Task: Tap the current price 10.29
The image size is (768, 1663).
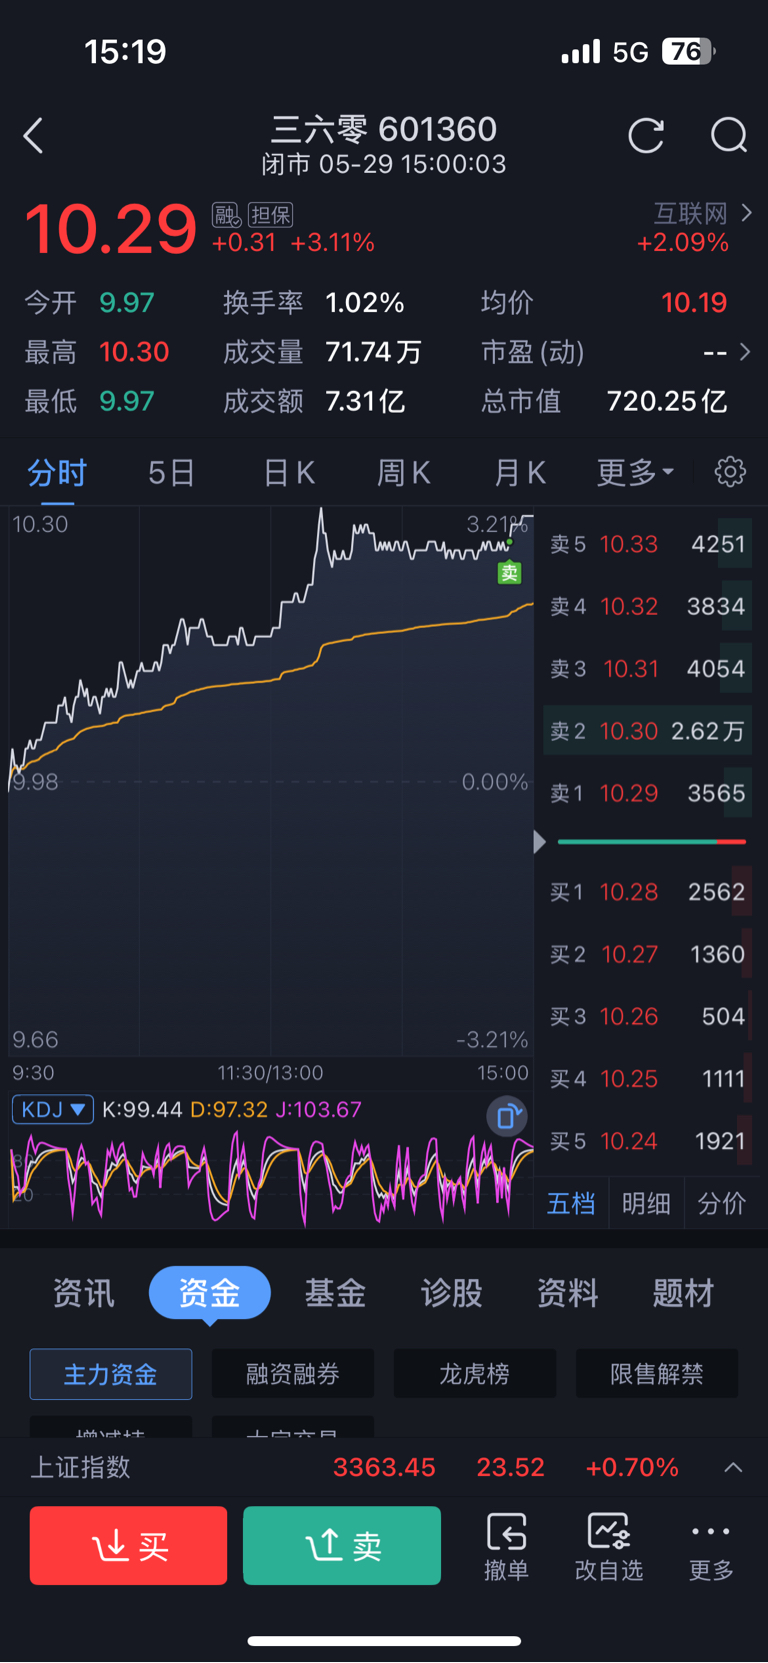Action: point(111,229)
